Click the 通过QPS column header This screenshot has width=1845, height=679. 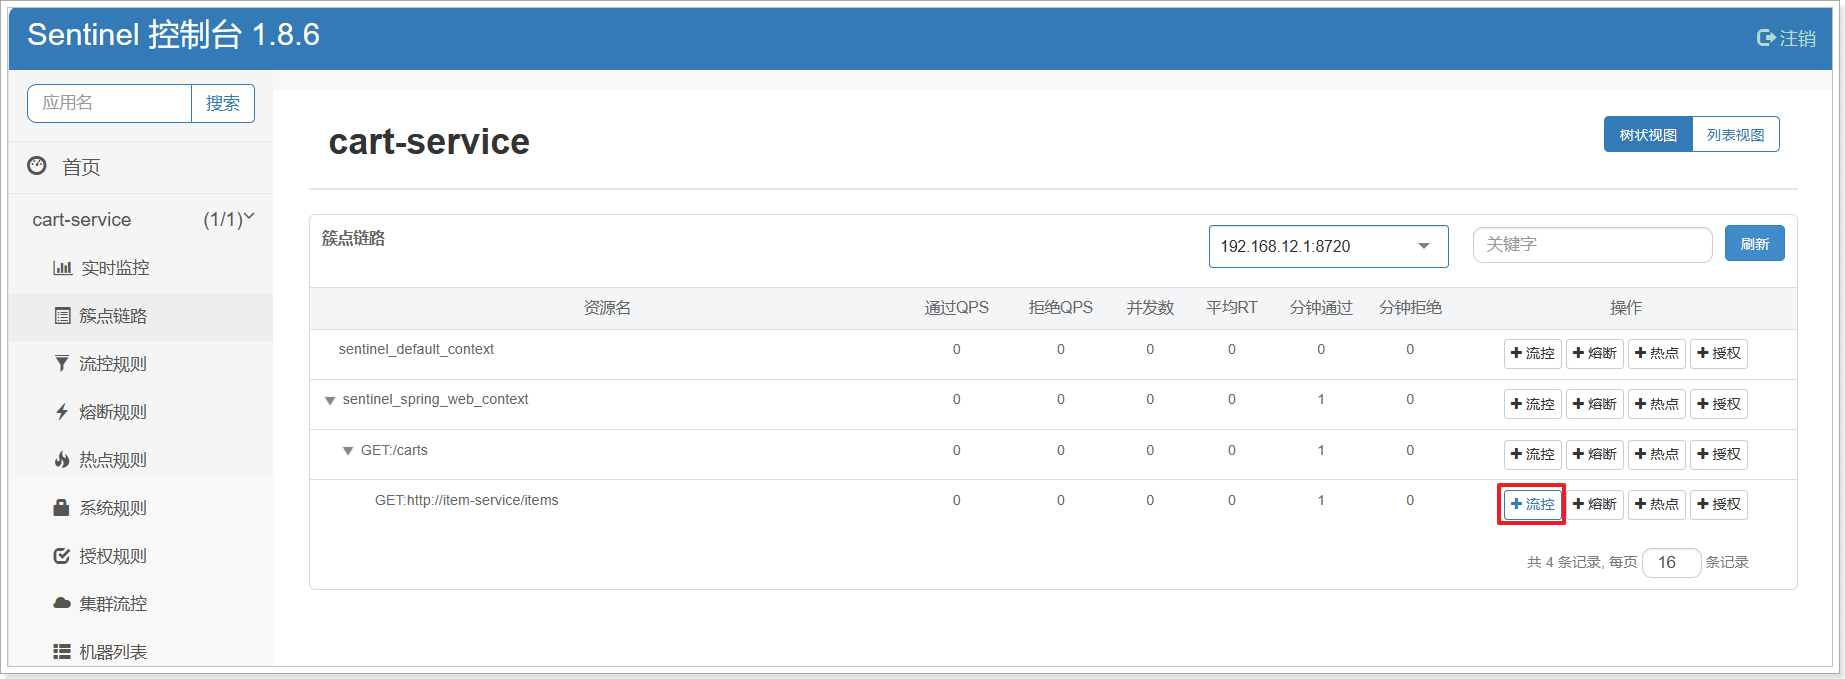pos(956,308)
